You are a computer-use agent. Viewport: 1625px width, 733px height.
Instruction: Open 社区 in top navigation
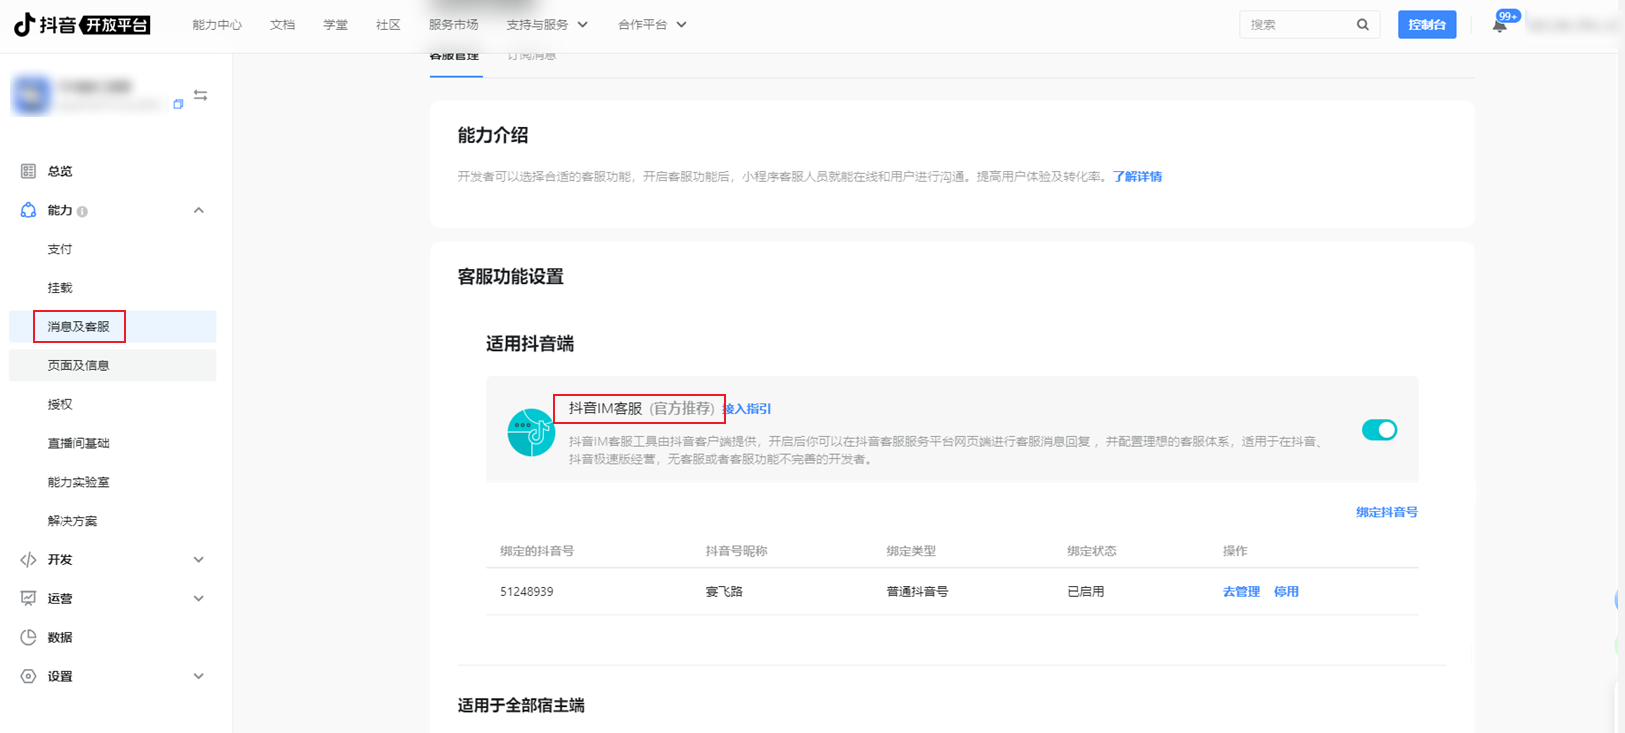coord(388,25)
